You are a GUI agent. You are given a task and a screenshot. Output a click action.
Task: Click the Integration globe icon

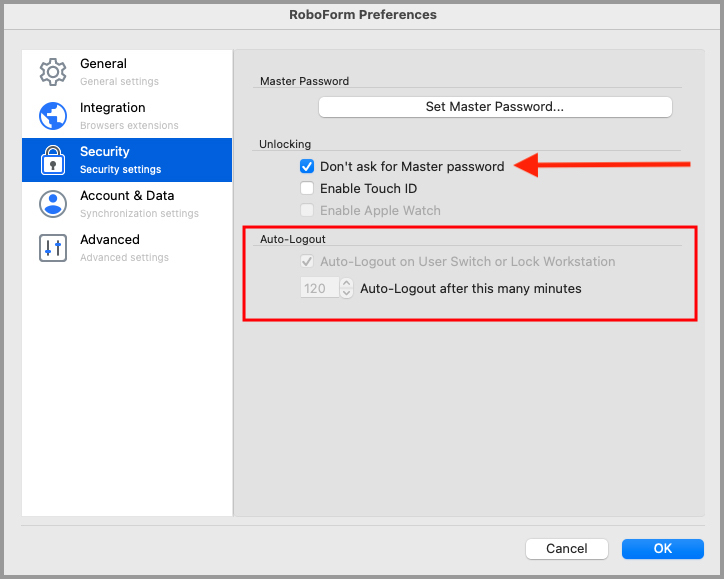pyautogui.click(x=53, y=116)
